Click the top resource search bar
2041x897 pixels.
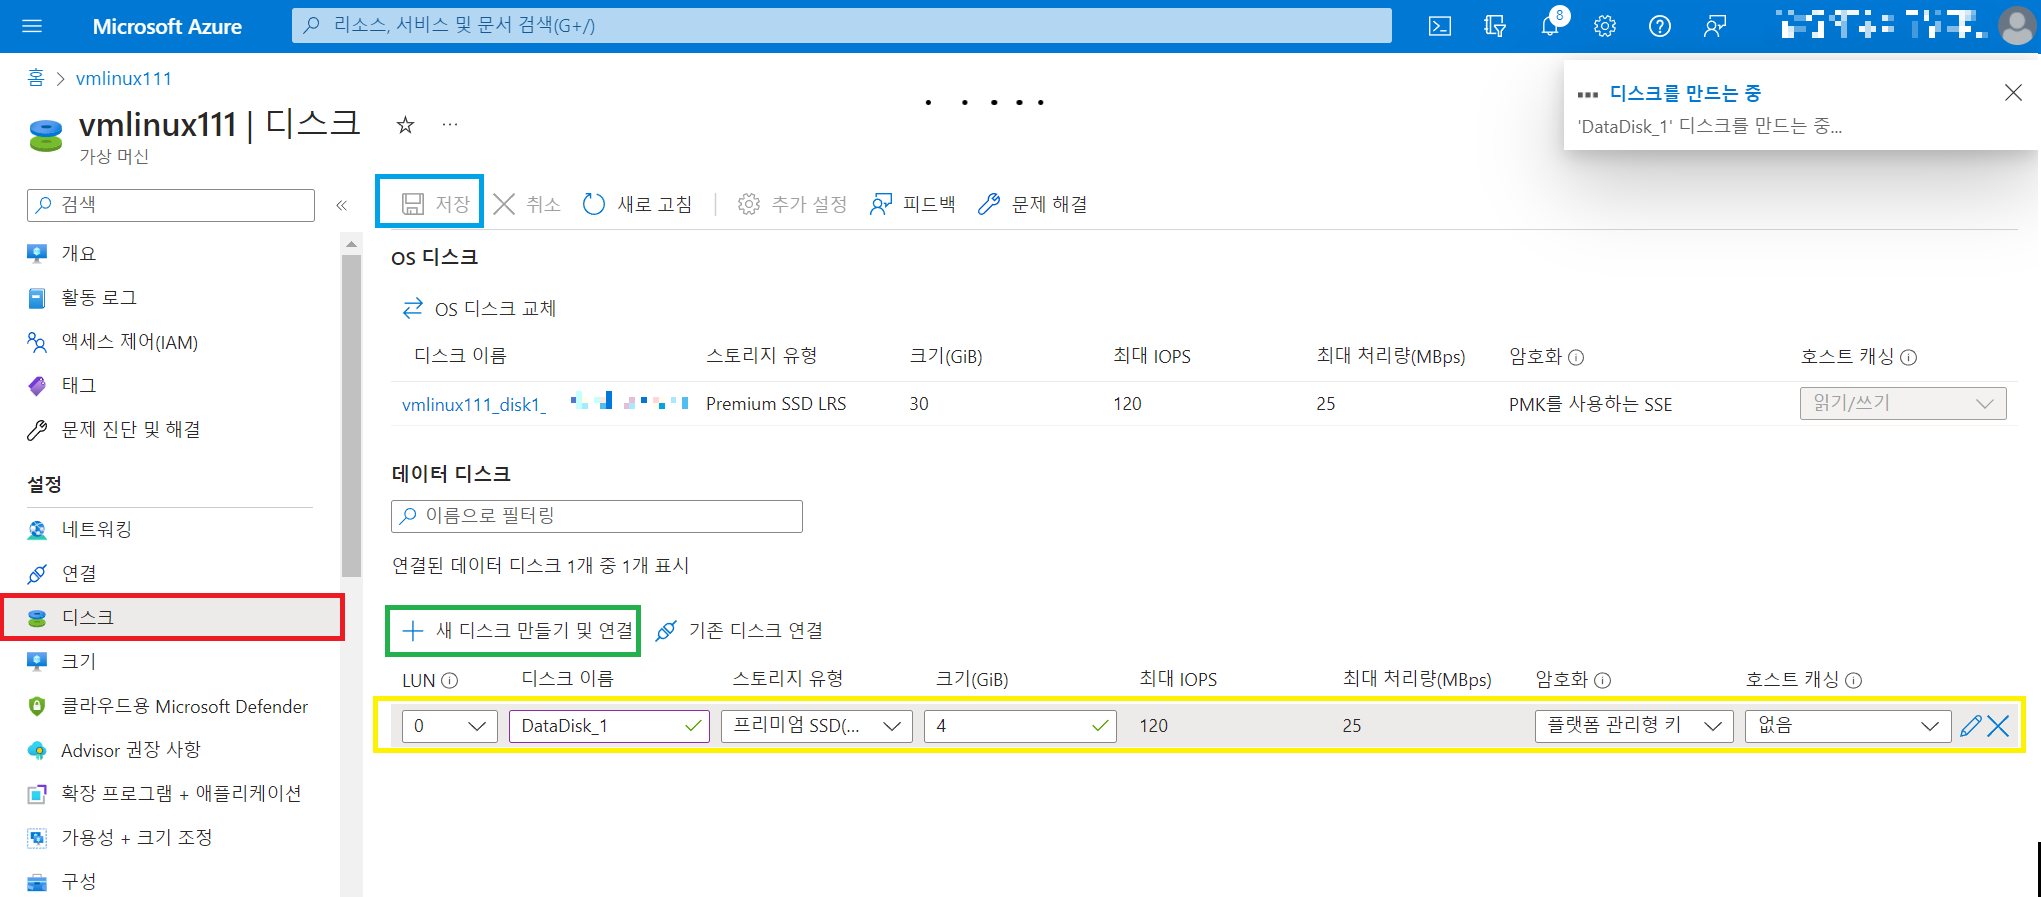[x=842, y=26]
